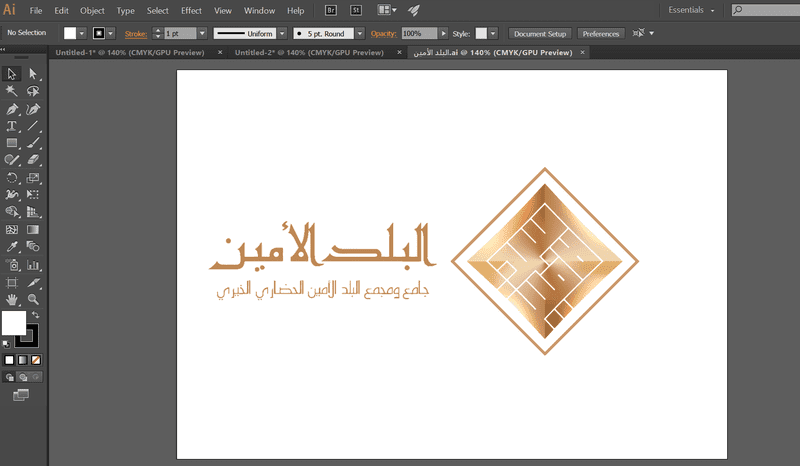Expand the Essentials workspace switcher
This screenshot has width=800, height=466.
coord(691,10)
